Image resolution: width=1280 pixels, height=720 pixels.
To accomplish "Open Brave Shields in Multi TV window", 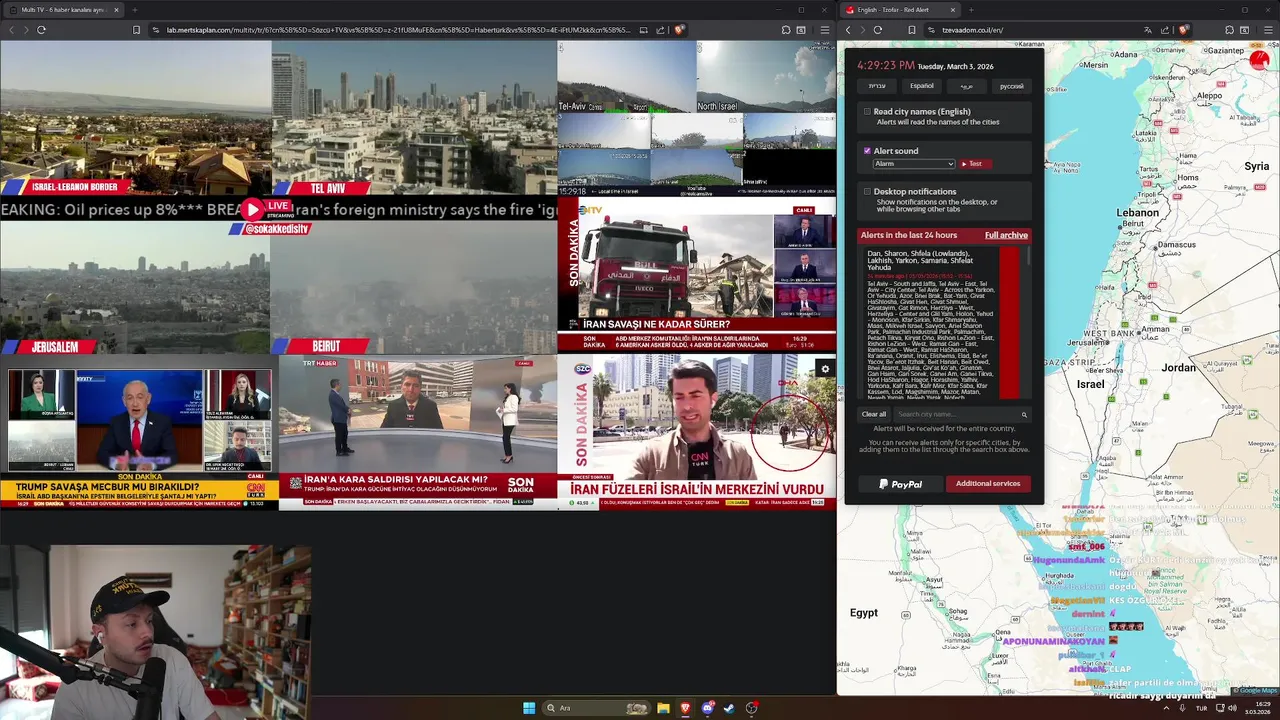I will (679, 30).
